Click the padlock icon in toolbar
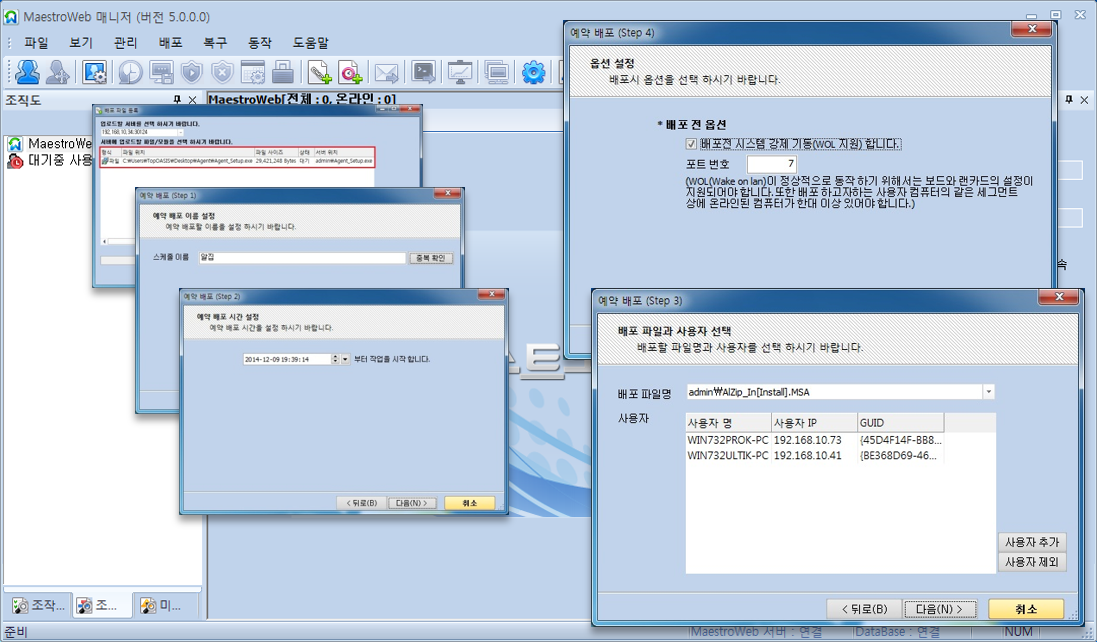The height and width of the screenshot is (642, 1097). point(283,72)
